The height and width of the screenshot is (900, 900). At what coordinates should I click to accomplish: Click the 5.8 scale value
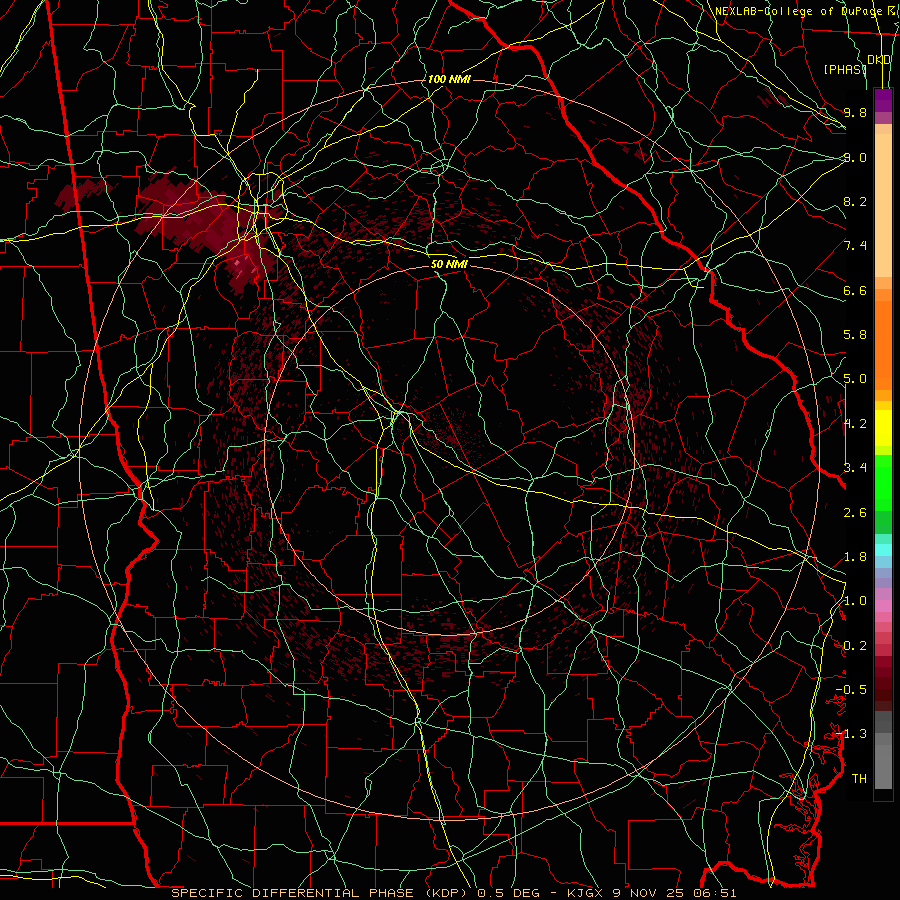coord(855,335)
